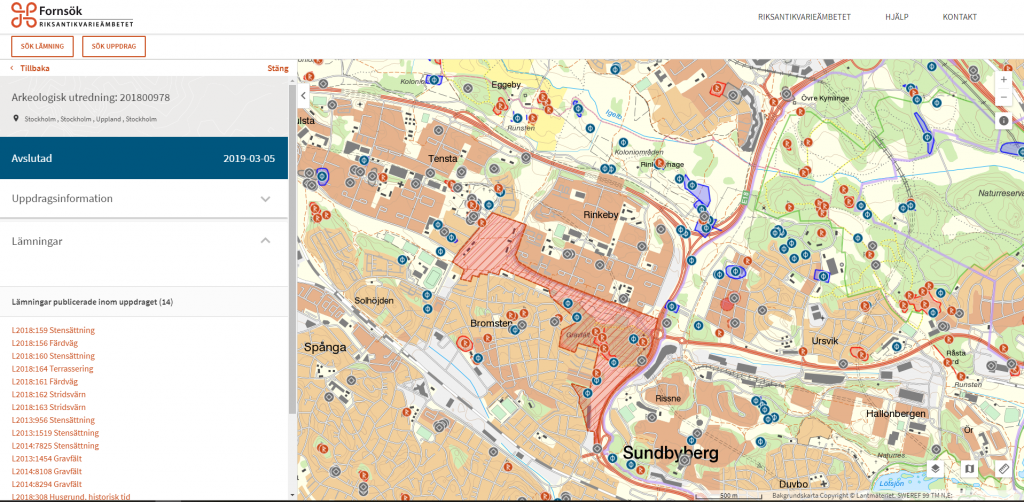
Task: Zoom in on the map
Action: tap(1003, 79)
